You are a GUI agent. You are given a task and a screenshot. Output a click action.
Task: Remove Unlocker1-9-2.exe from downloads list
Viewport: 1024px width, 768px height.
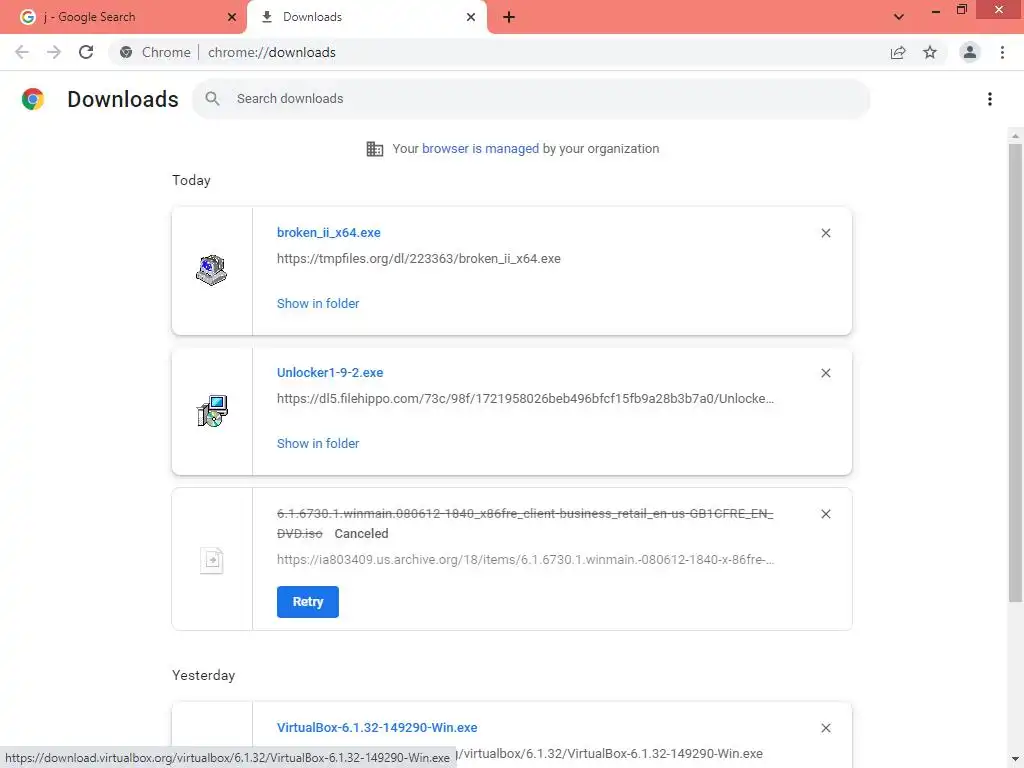tap(826, 373)
